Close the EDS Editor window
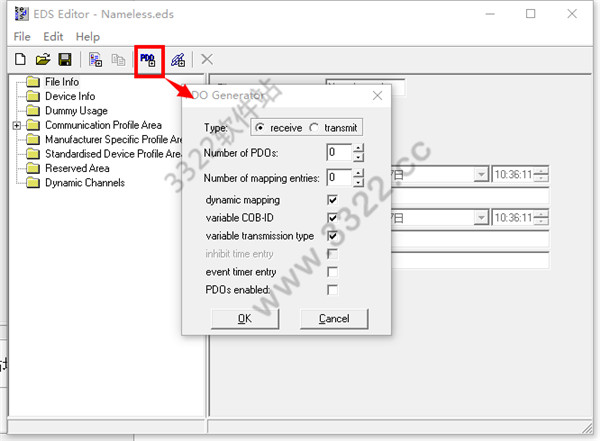 (572, 14)
